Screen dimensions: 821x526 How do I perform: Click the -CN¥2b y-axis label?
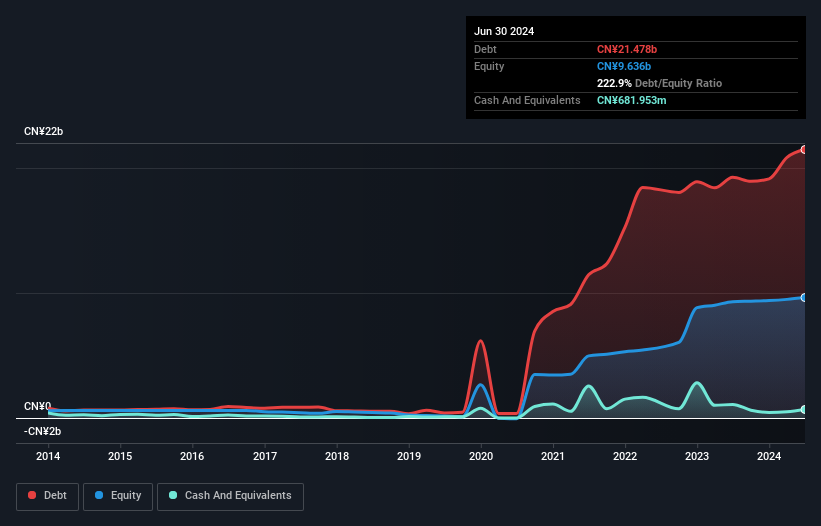click(42, 431)
